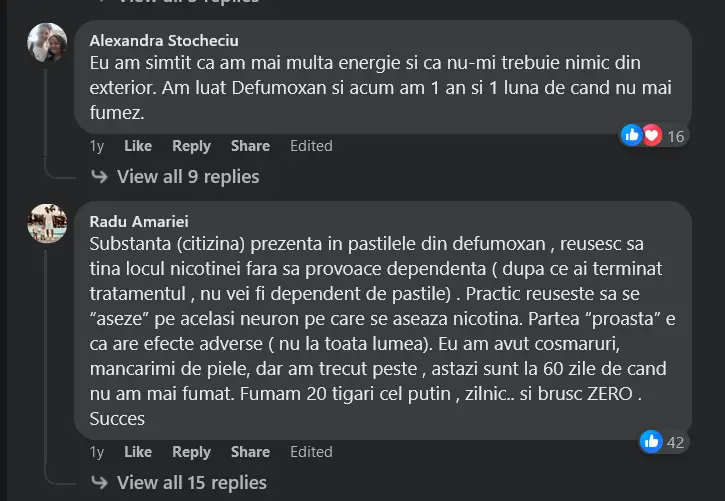The height and width of the screenshot is (501, 725).
Task: Click the reply arrow icon beside 9 replies
Action: click(100, 176)
